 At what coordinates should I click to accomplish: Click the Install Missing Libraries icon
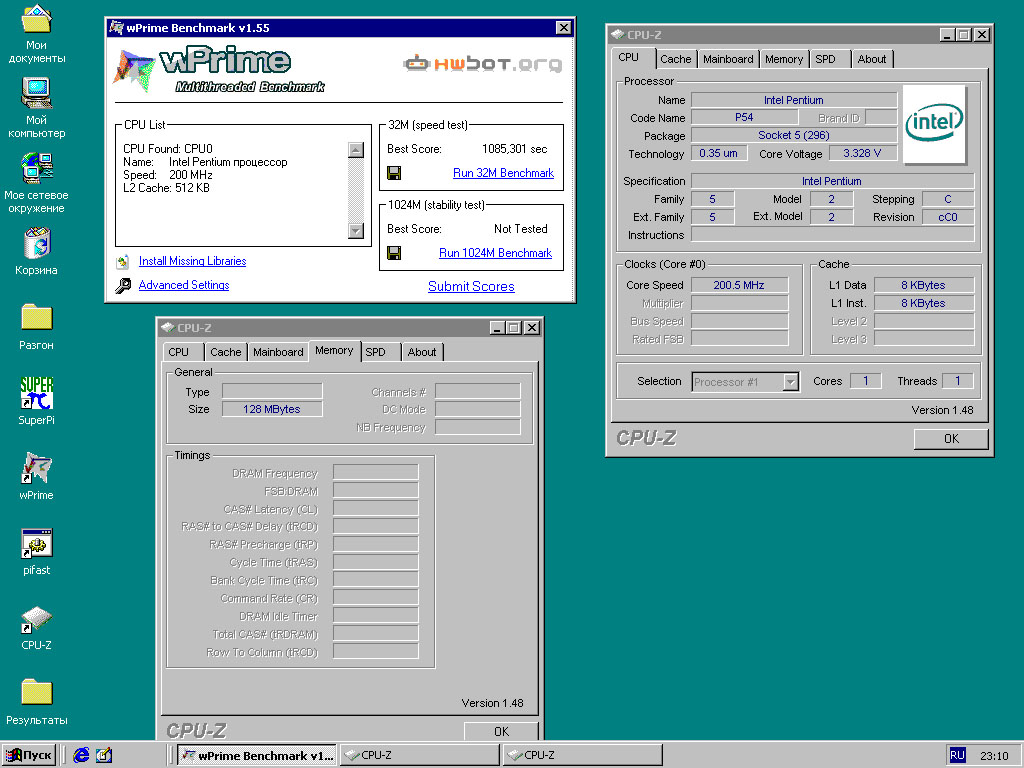click(x=123, y=262)
